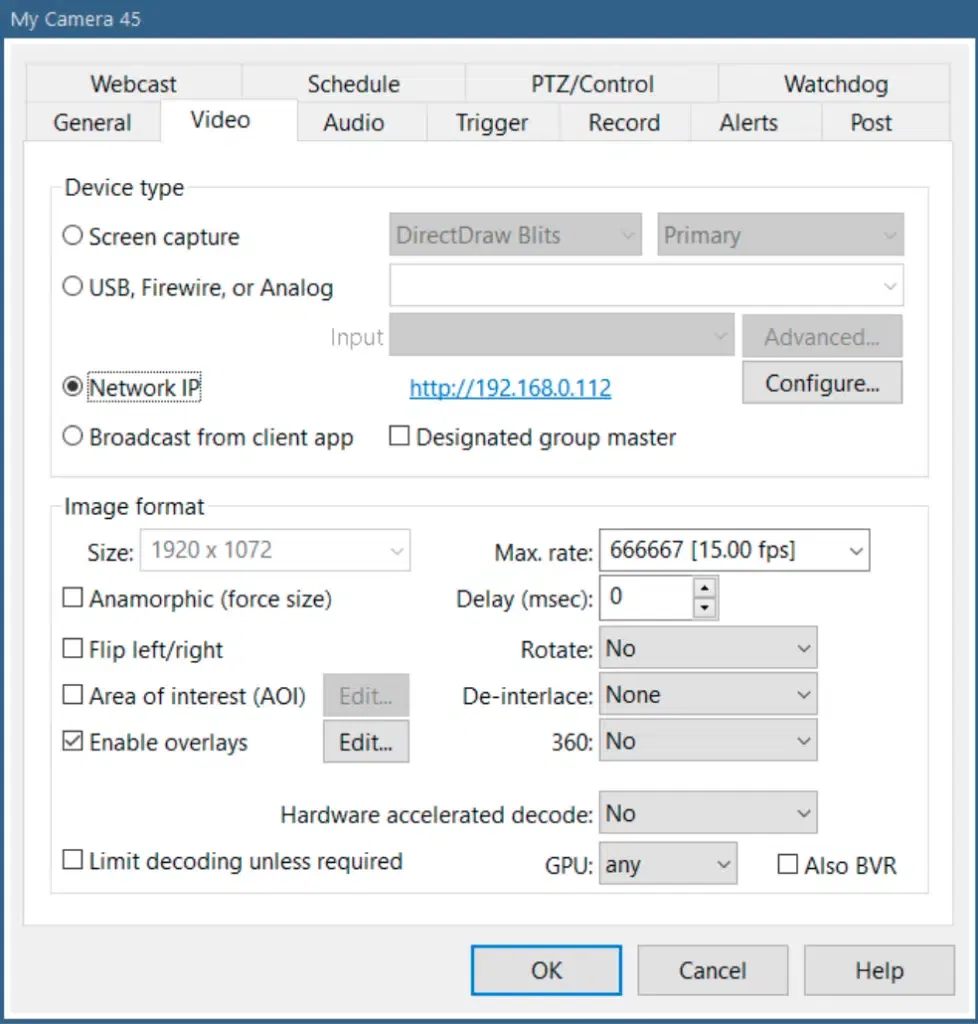Click inside the Delay (msec) field

pos(647,598)
